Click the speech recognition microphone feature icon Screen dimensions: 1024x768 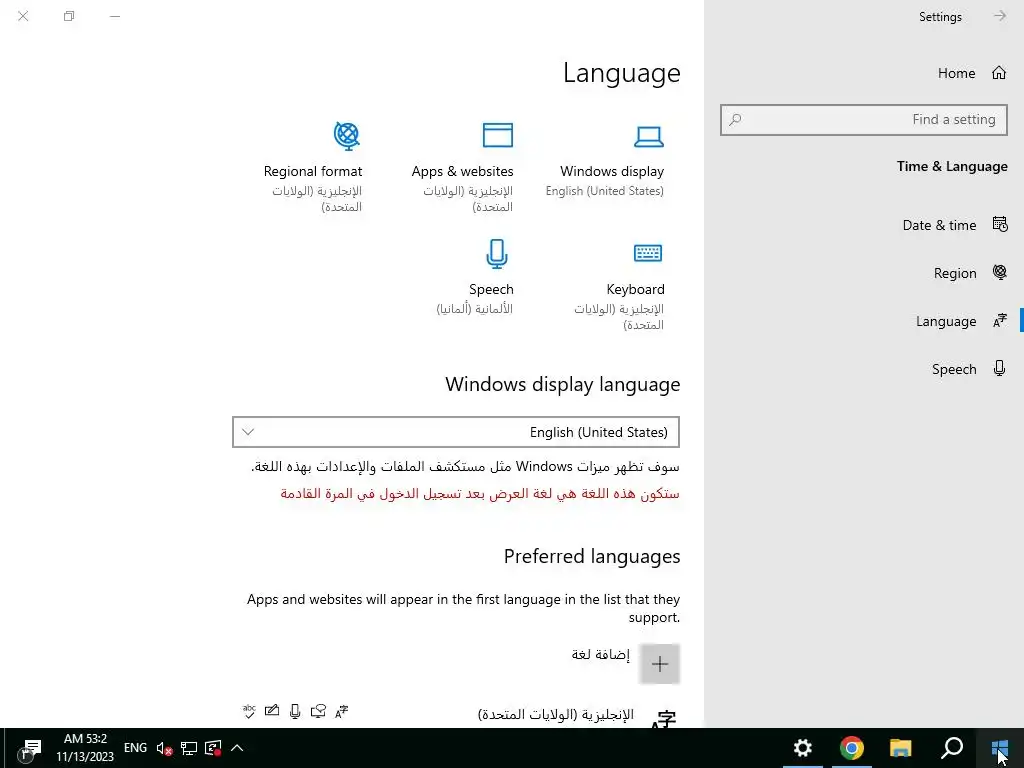(295, 711)
